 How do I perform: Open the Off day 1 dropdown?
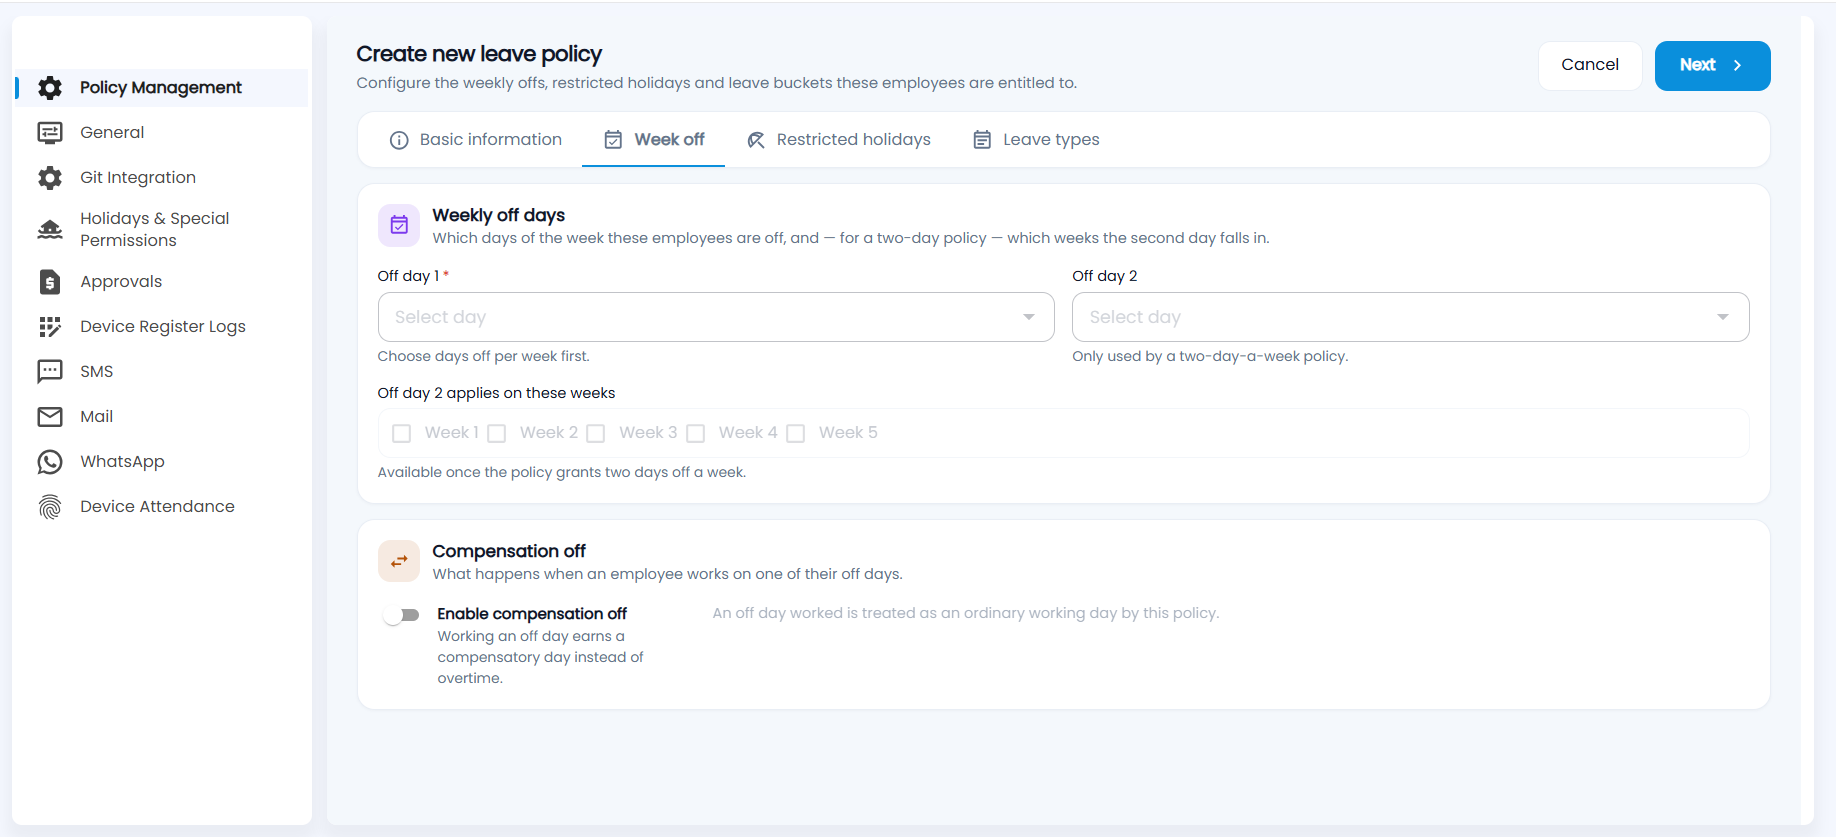click(x=716, y=317)
